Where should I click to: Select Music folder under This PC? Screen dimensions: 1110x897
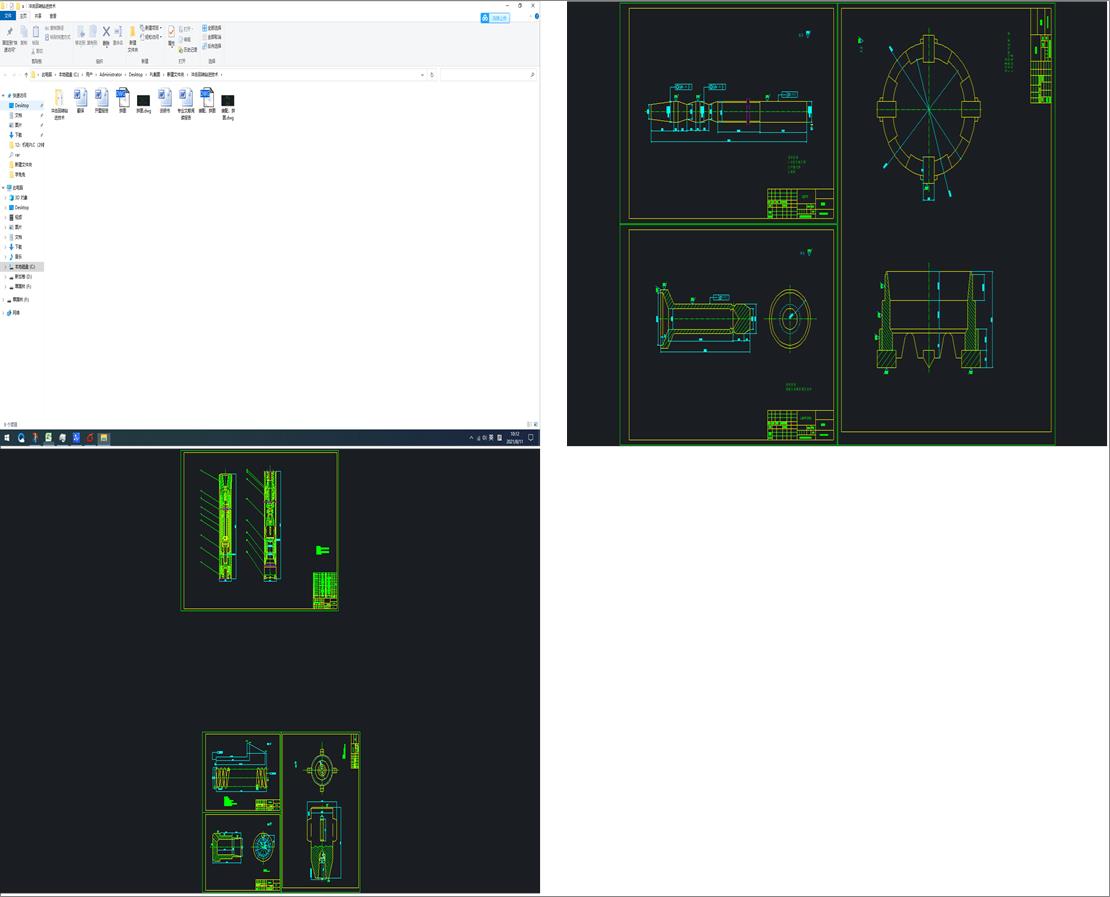pos(18,257)
